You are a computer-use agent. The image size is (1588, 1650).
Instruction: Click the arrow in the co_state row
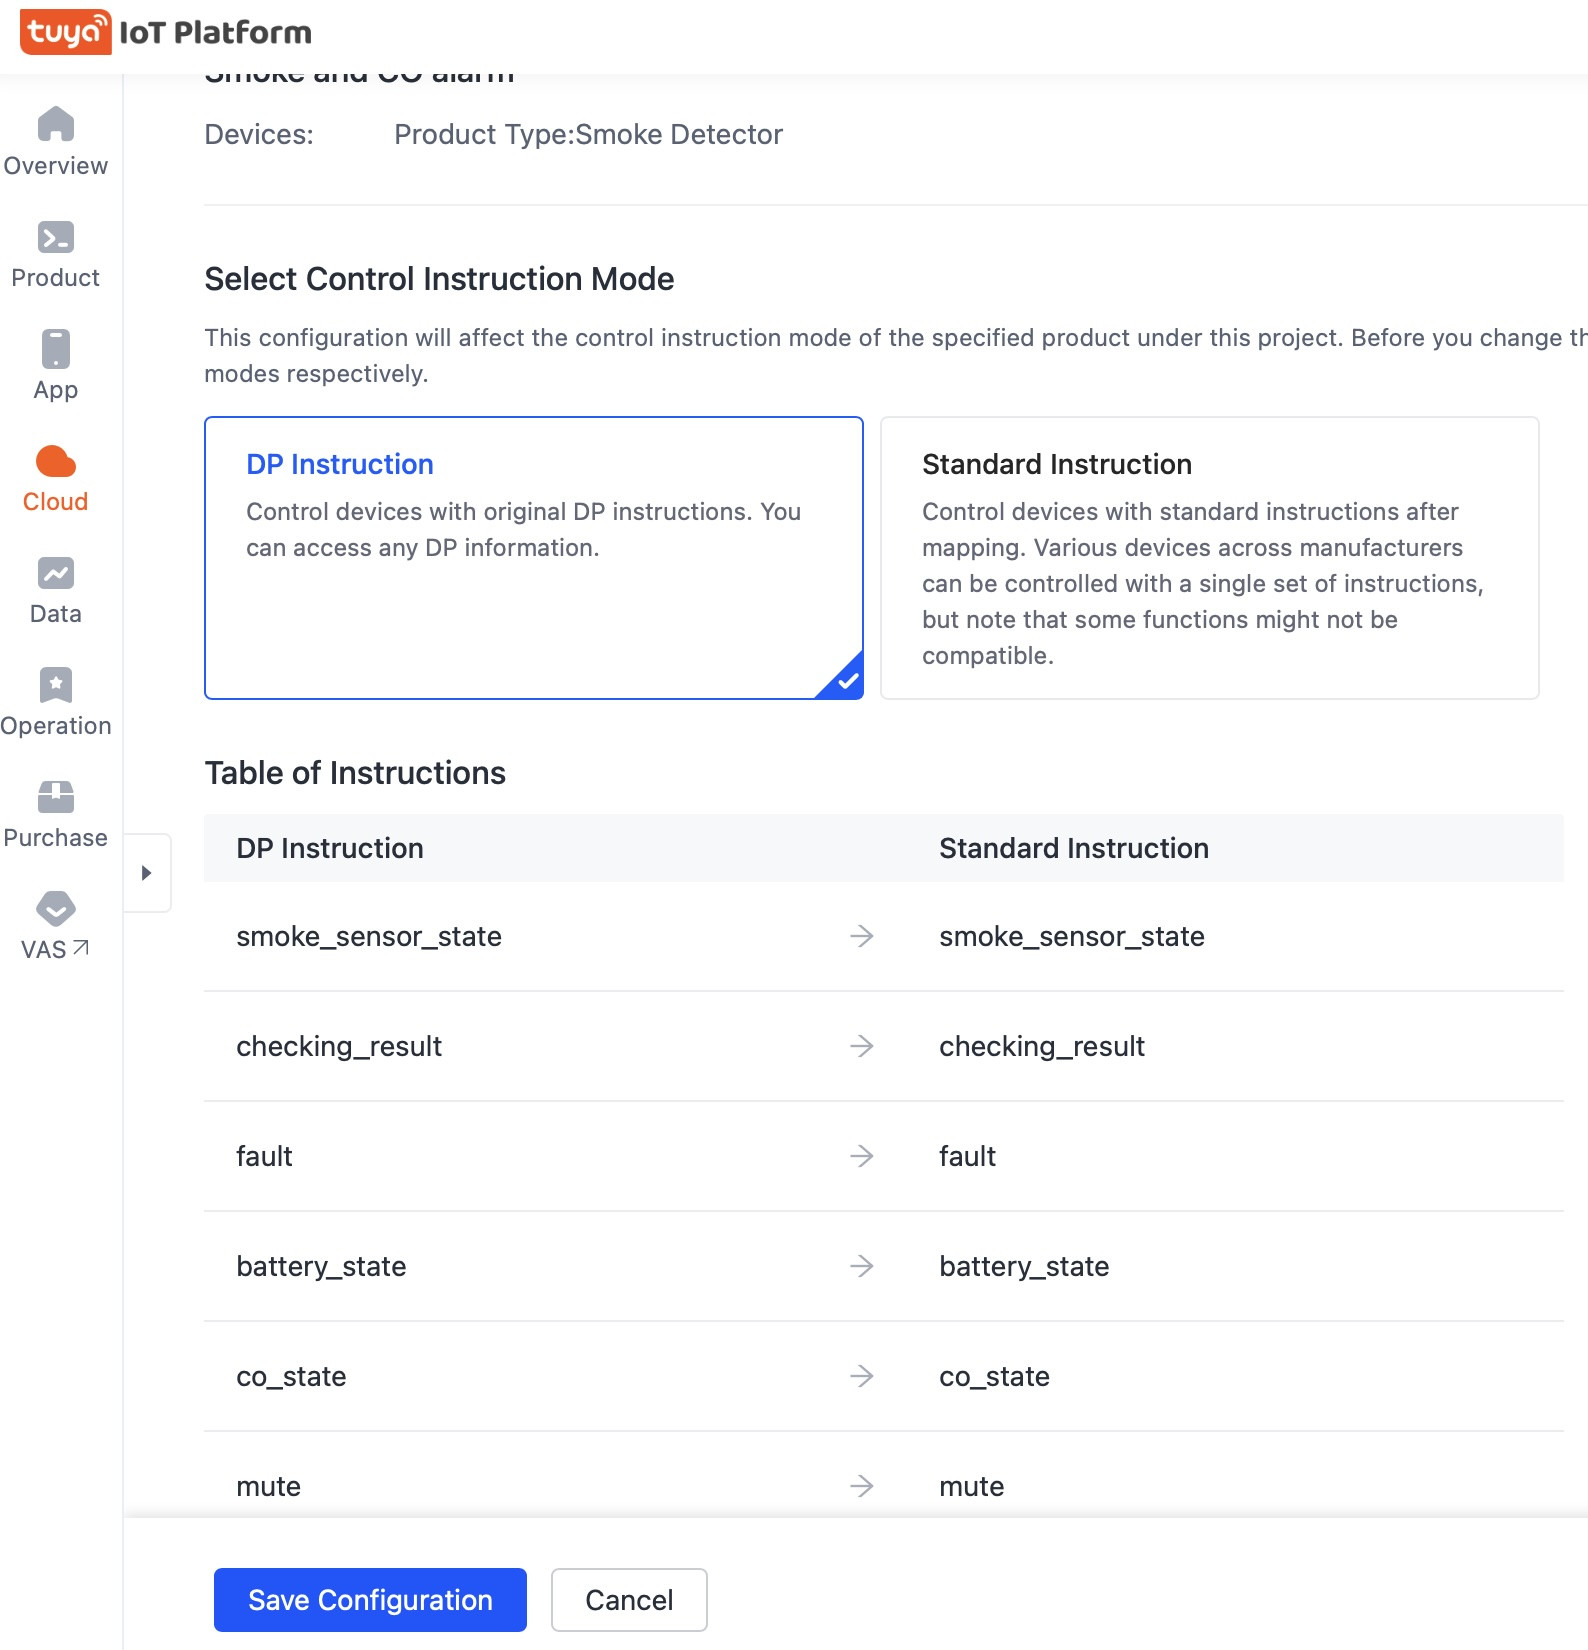pos(861,1376)
